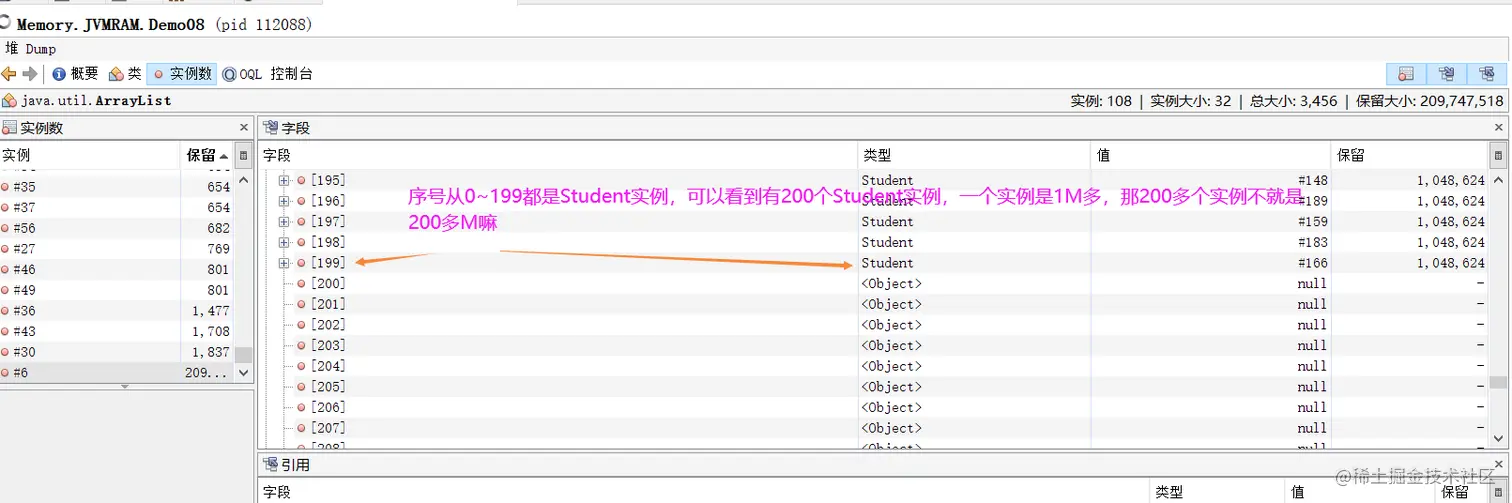Screen dimensions: 1512x503
Task: Sort instances by 保留 column
Action: [x=206, y=156]
